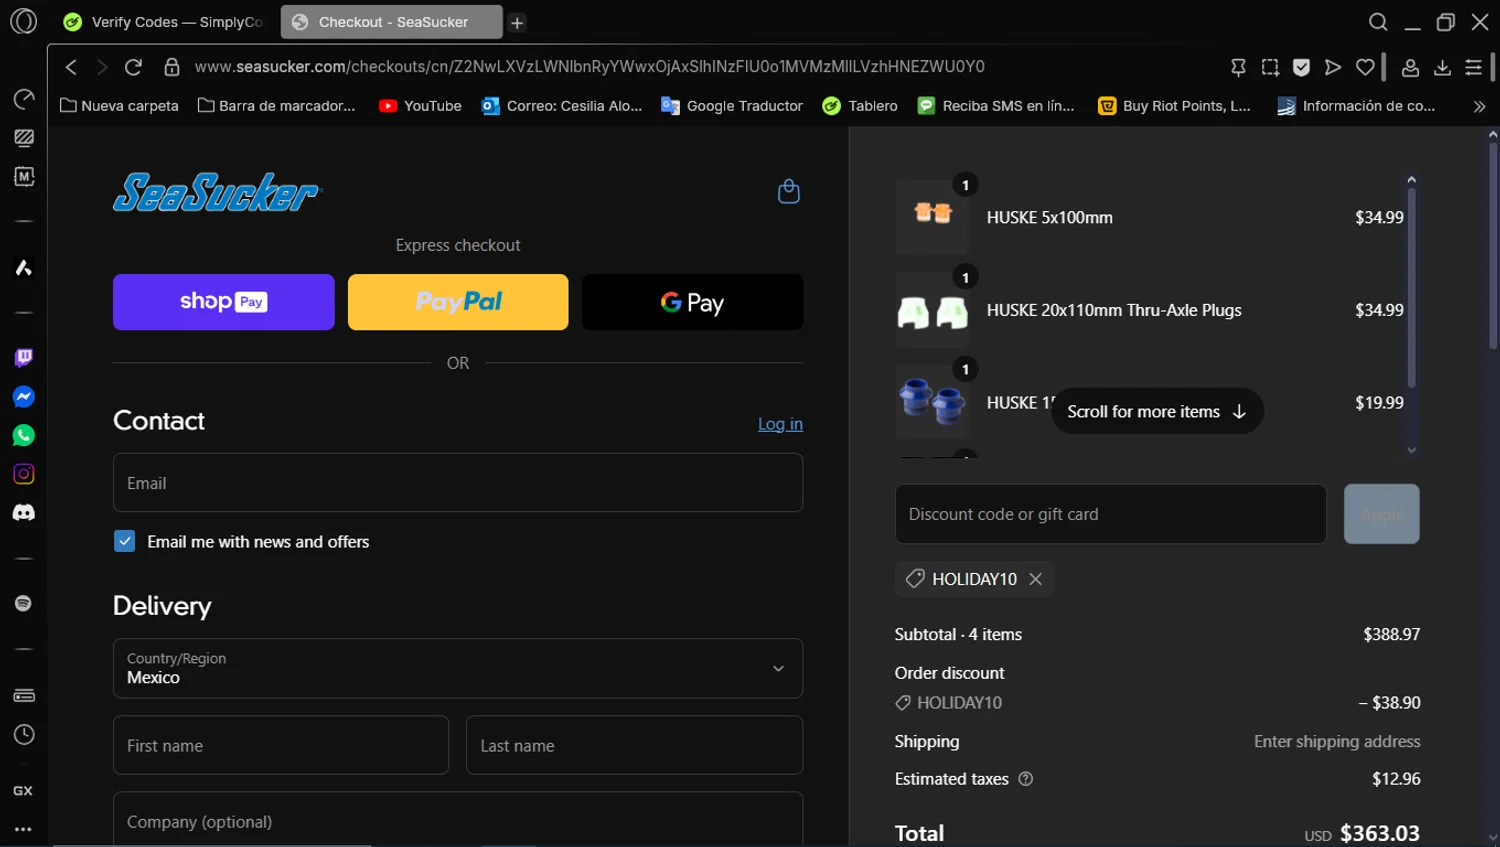Click the site padlock security icon

pyautogui.click(x=172, y=67)
